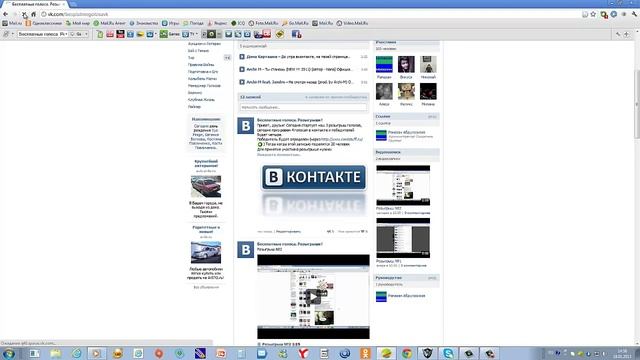Play the second audio track Andy M
The width and height of the screenshot is (640, 360).
[242, 69]
